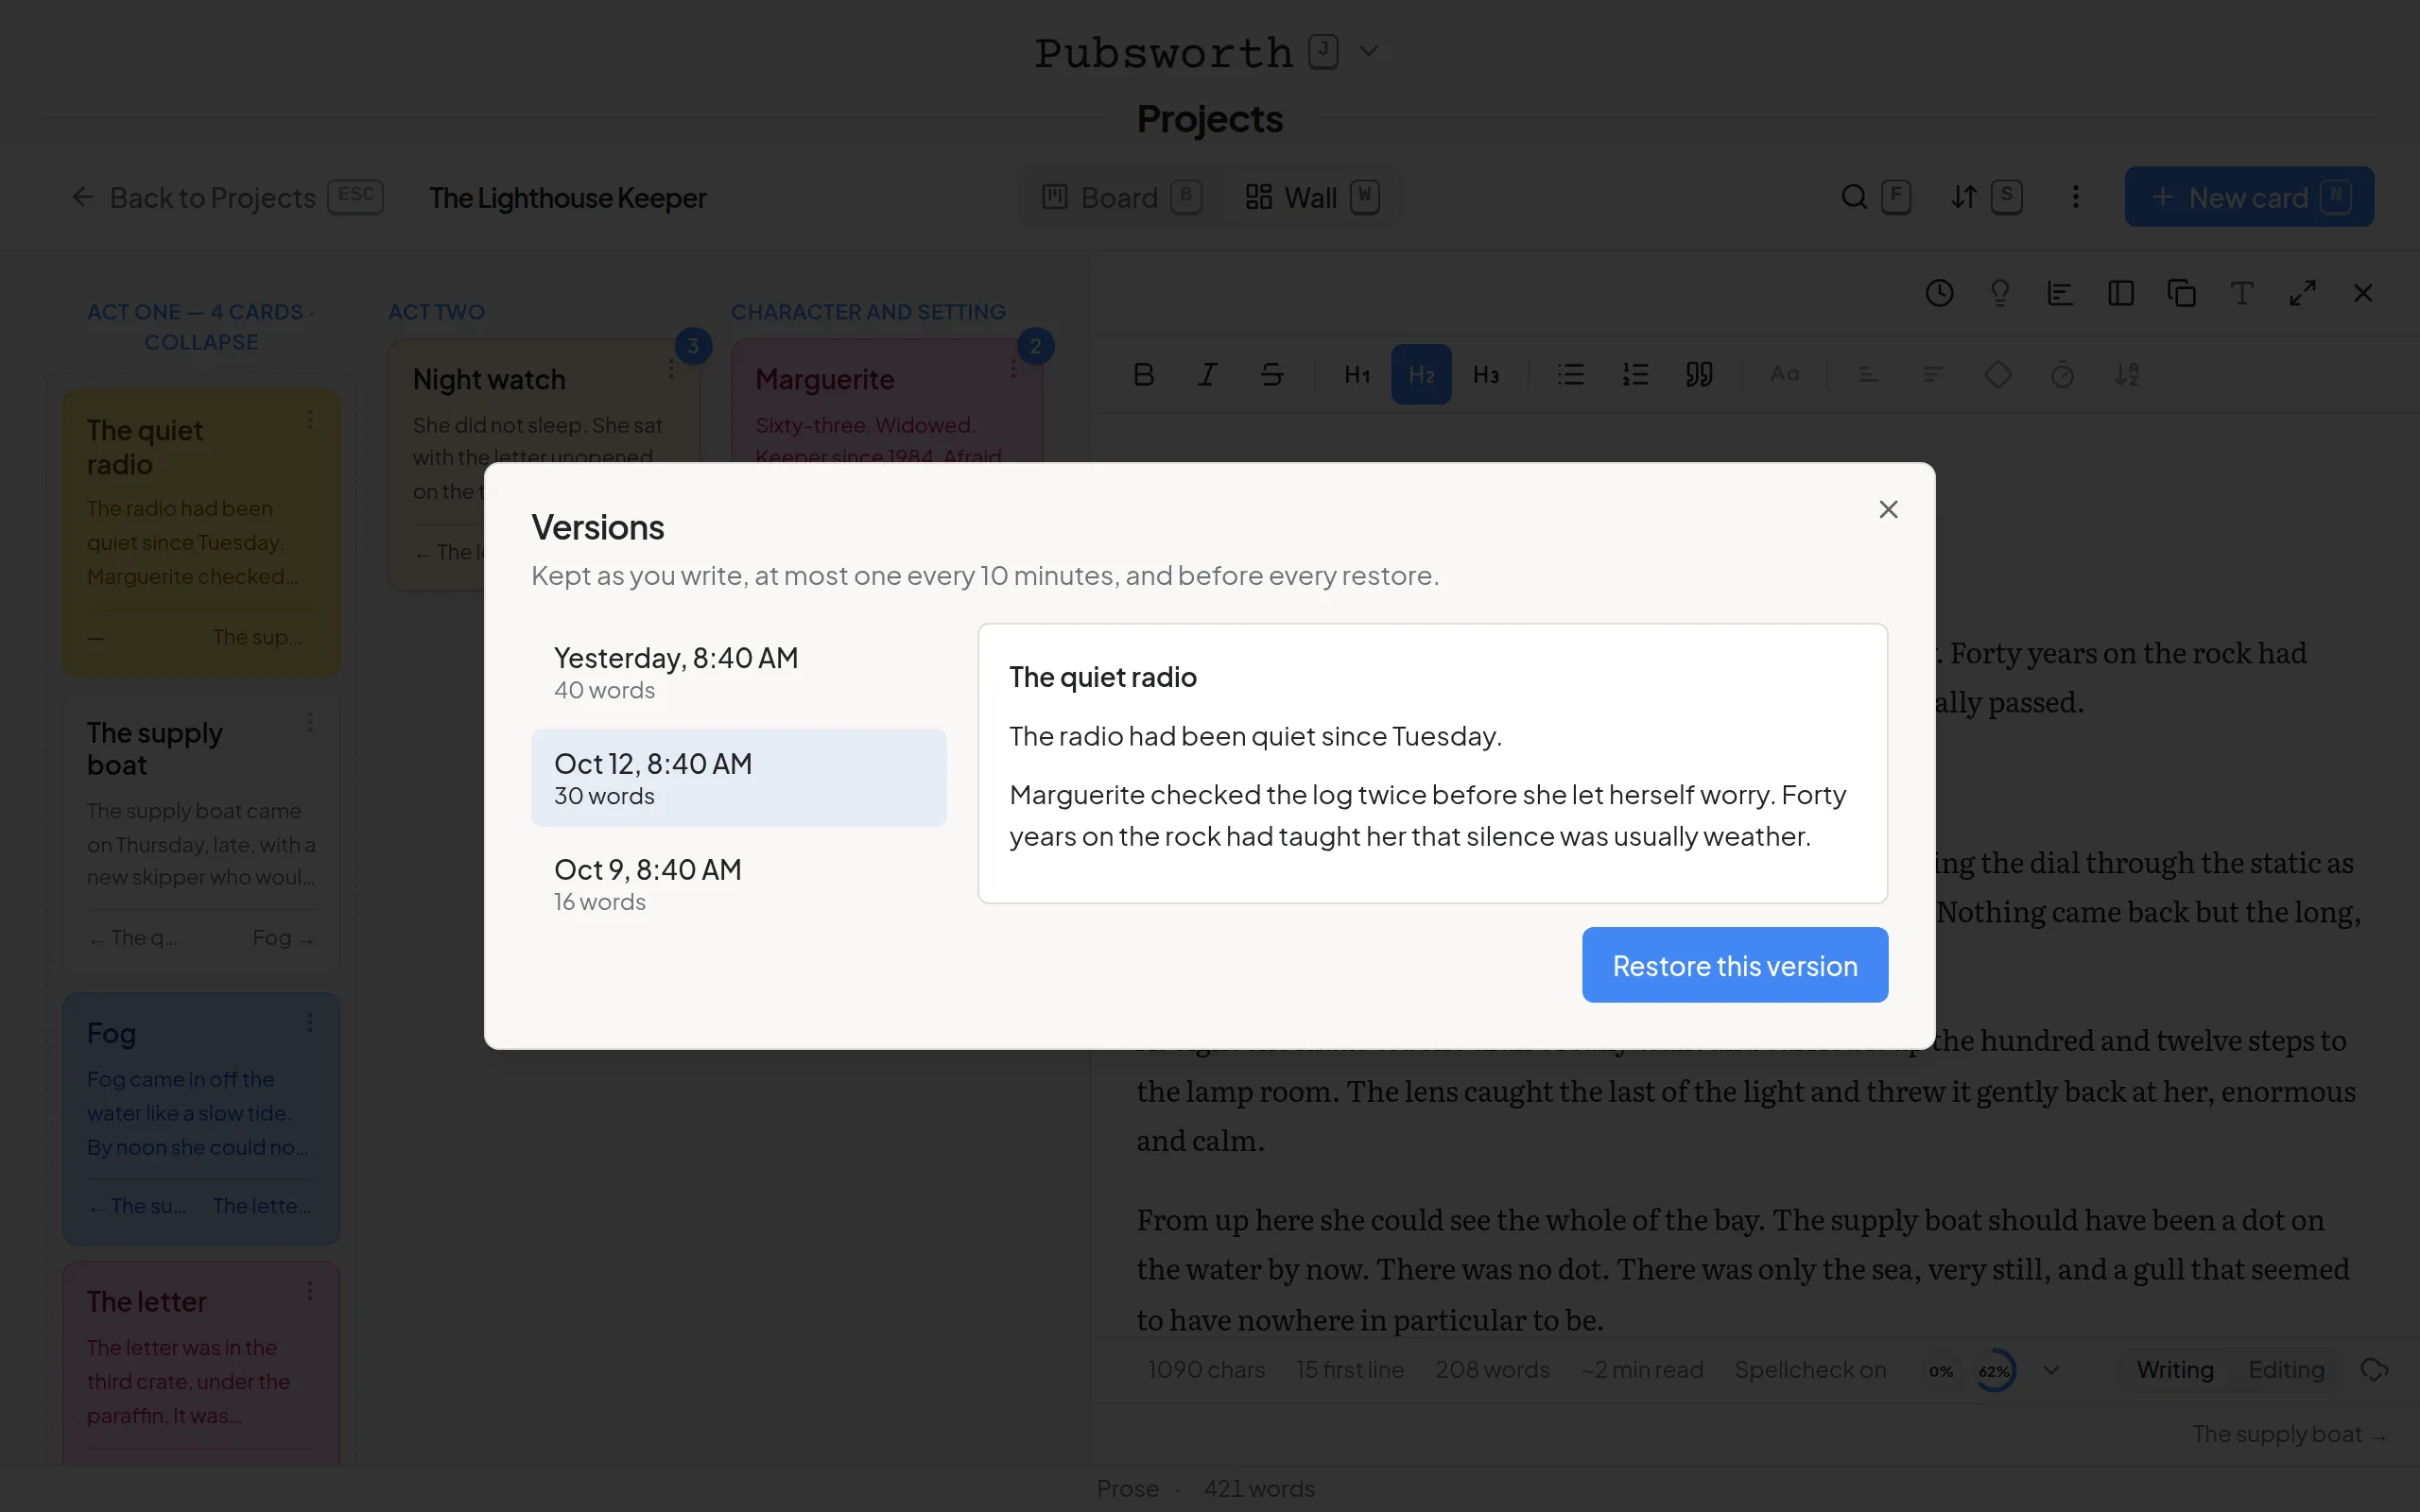The height and width of the screenshot is (1512, 2420).
Task: Insert a numbered list
Action: pos(1635,375)
